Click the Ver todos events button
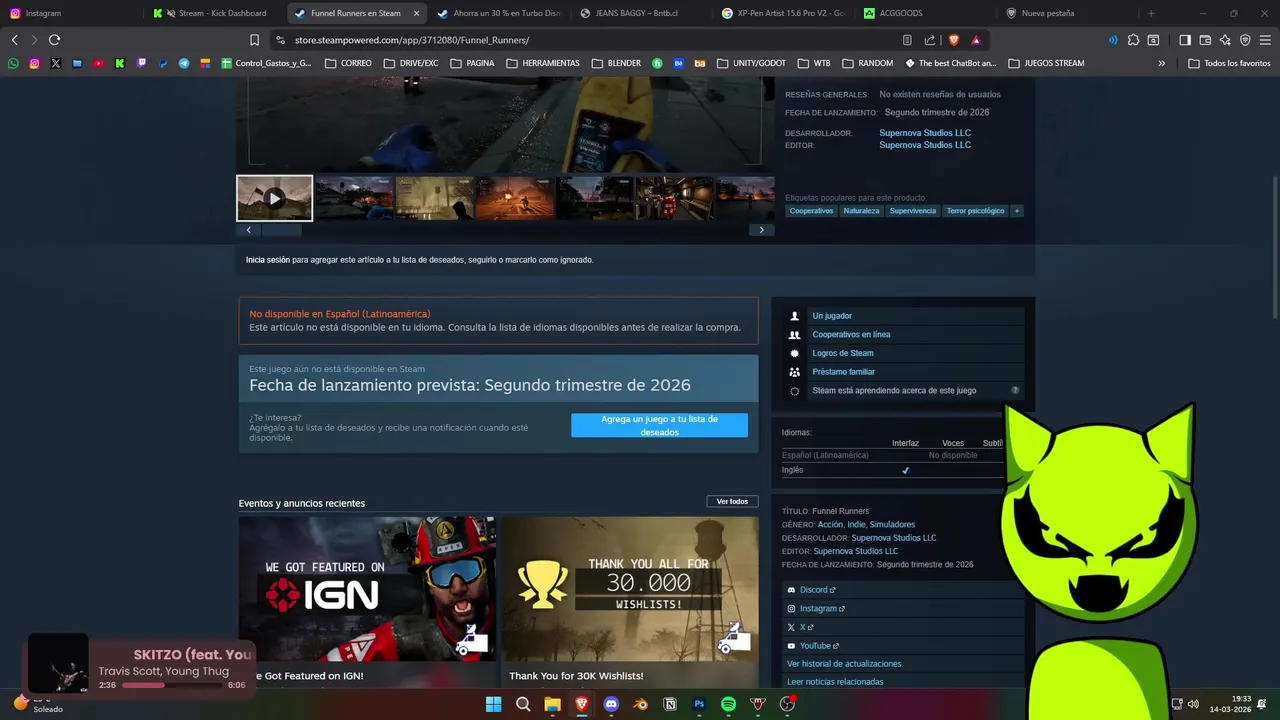Viewport: 1280px width, 720px height. coord(732,501)
